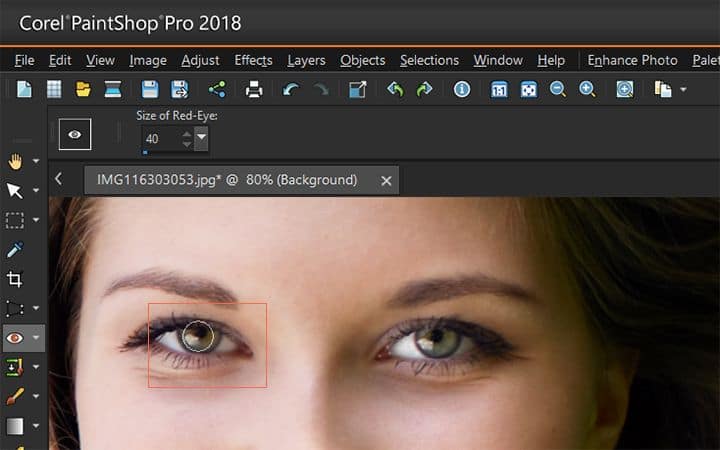Expand the Pick tool flyout arrow
Viewport: 720px width, 450px height.
point(36,191)
